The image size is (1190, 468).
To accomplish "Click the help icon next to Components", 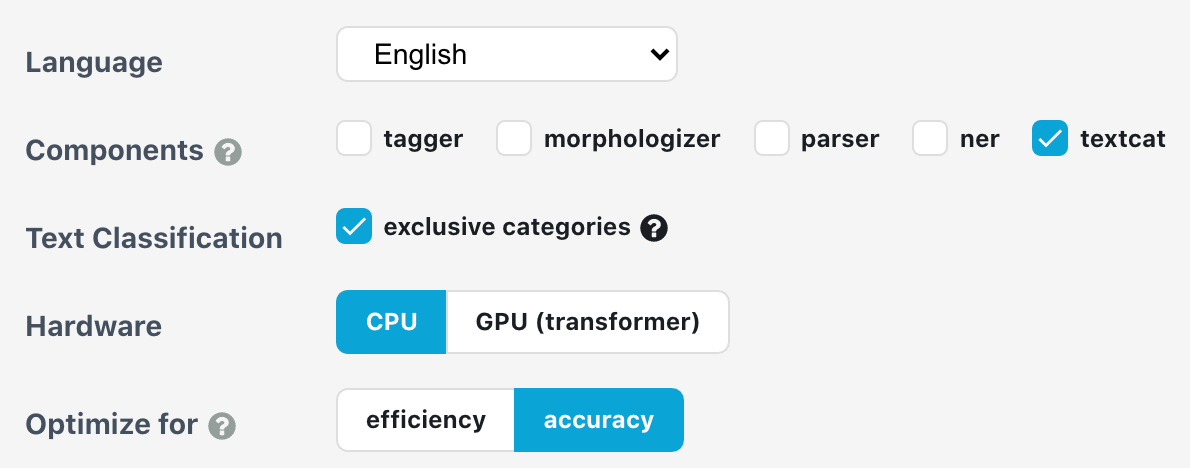I will point(228,152).
